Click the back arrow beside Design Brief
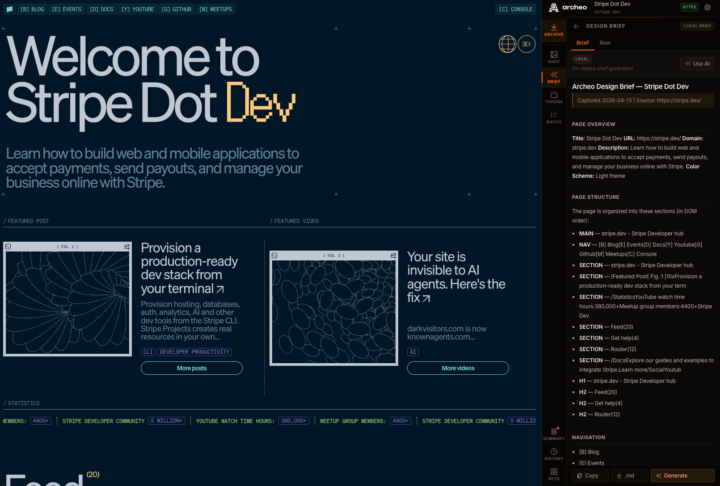 [x=576, y=26]
